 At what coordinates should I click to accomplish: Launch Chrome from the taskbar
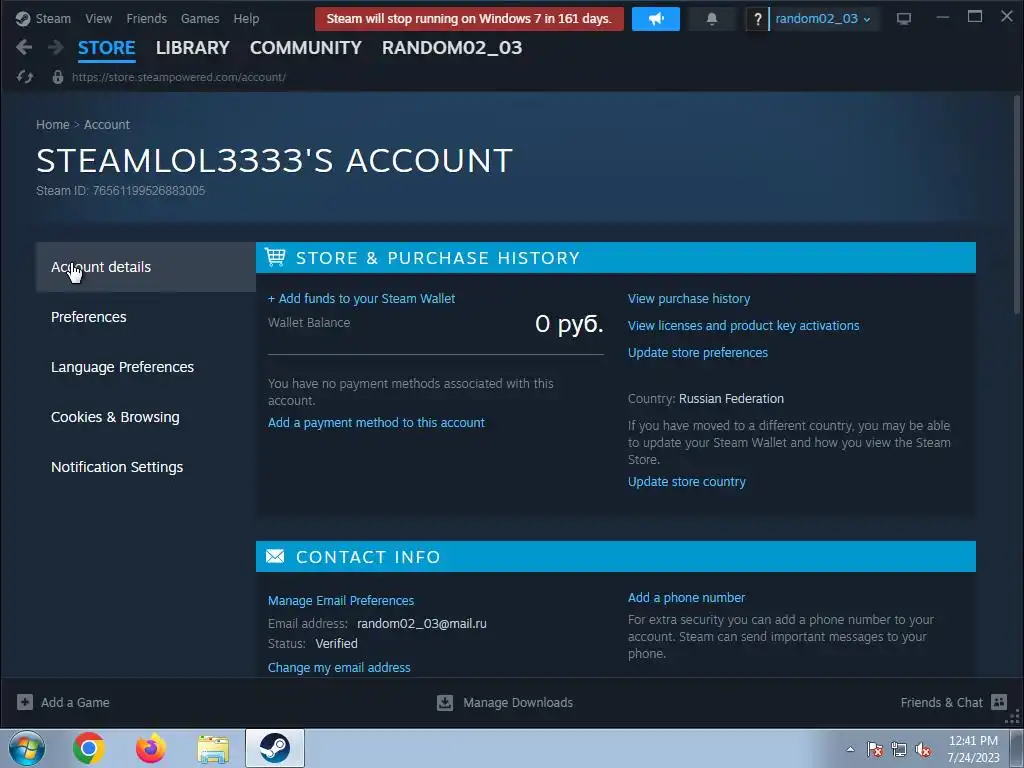[88, 748]
